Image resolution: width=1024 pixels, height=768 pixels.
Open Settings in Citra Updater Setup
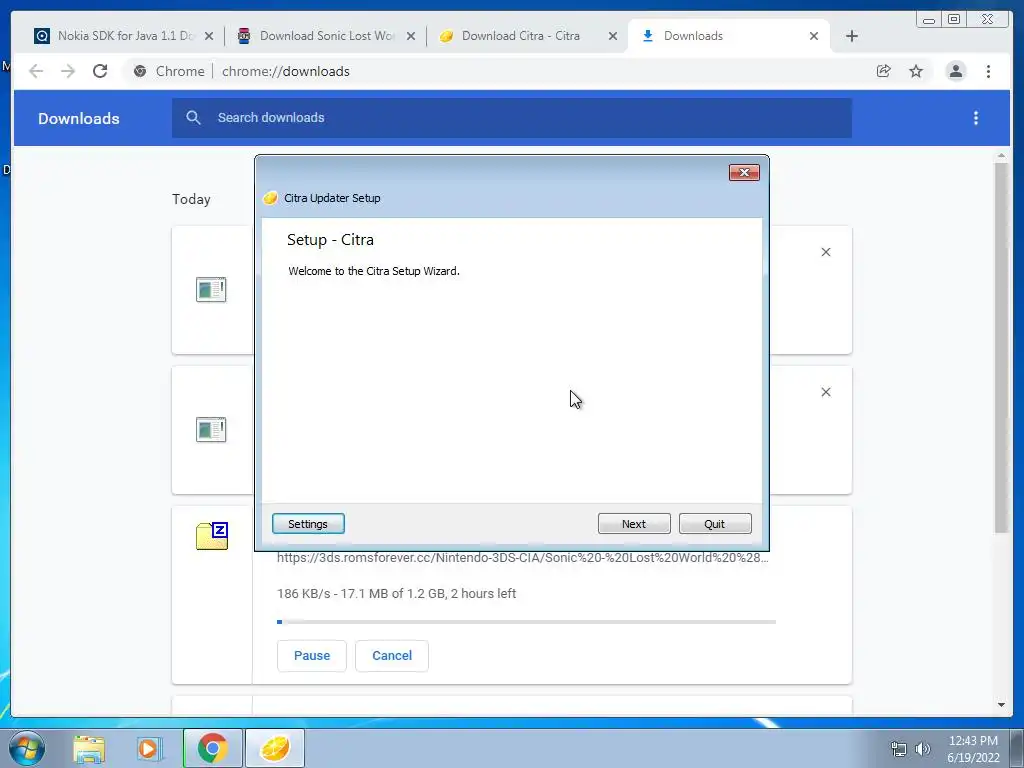308,524
